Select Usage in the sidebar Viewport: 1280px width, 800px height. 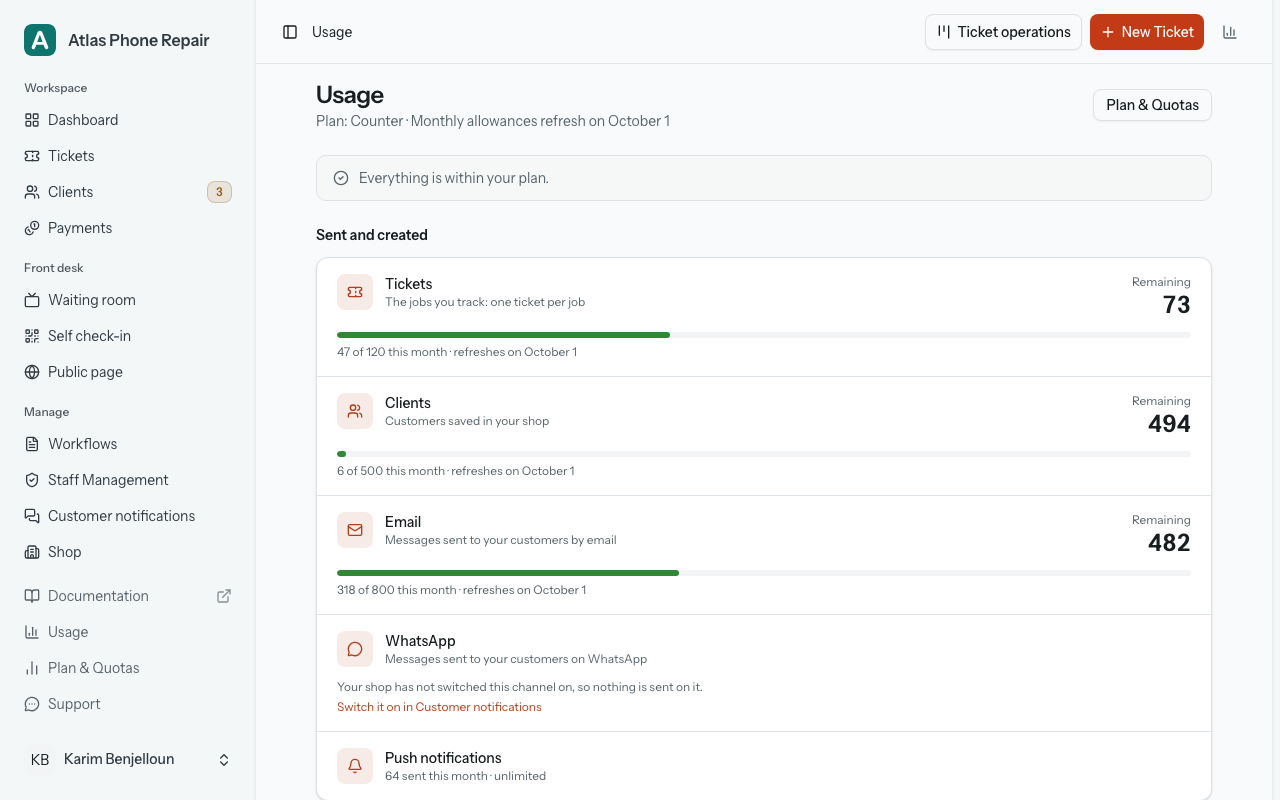[x=128, y=632]
